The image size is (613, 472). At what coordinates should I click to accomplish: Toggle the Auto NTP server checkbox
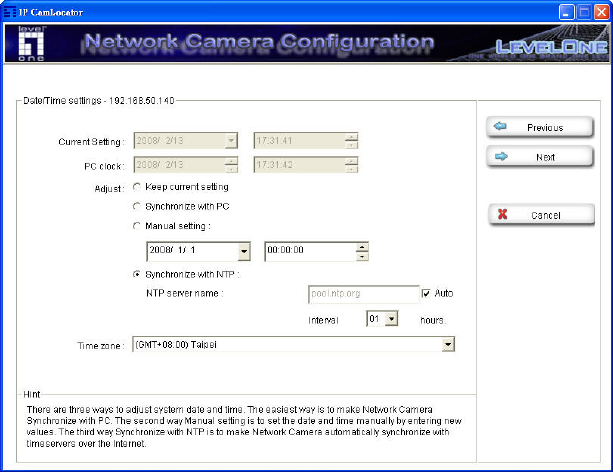tap(426, 293)
